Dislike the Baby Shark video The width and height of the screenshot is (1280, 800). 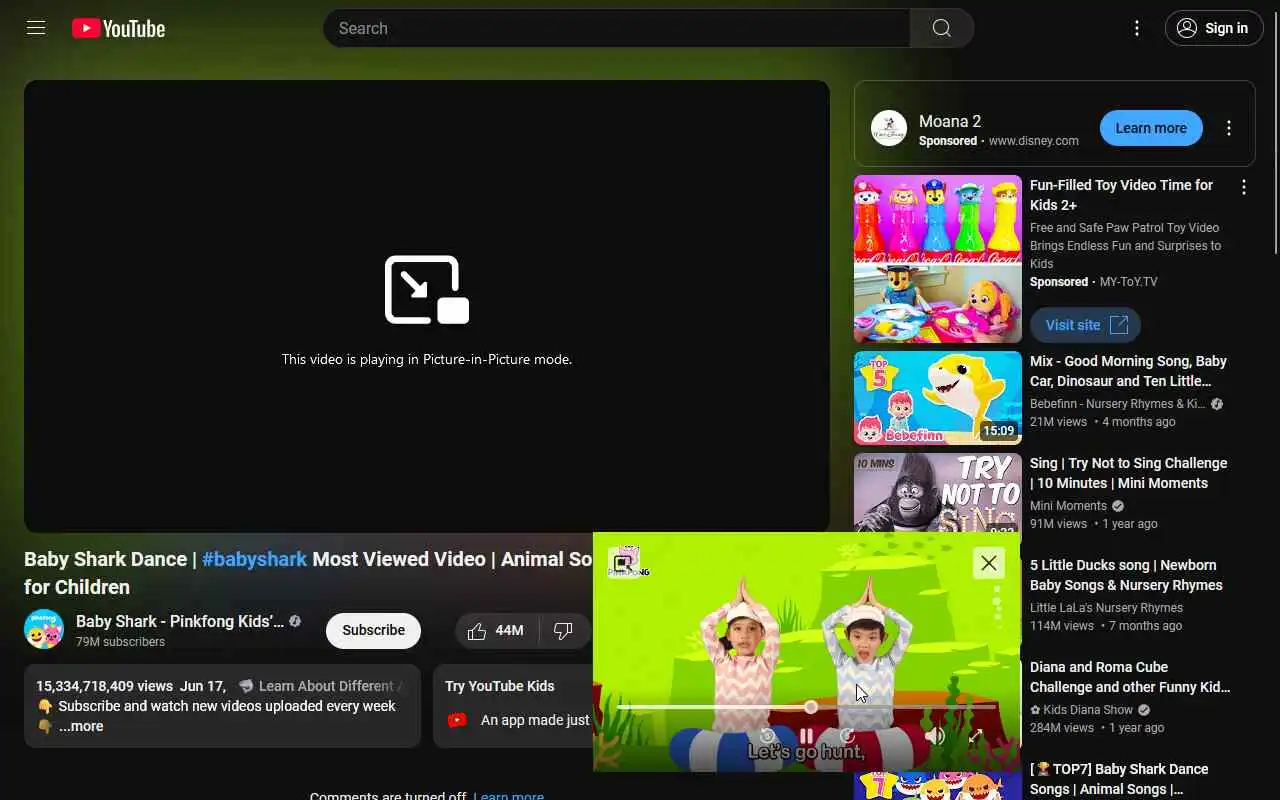click(563, 630)
